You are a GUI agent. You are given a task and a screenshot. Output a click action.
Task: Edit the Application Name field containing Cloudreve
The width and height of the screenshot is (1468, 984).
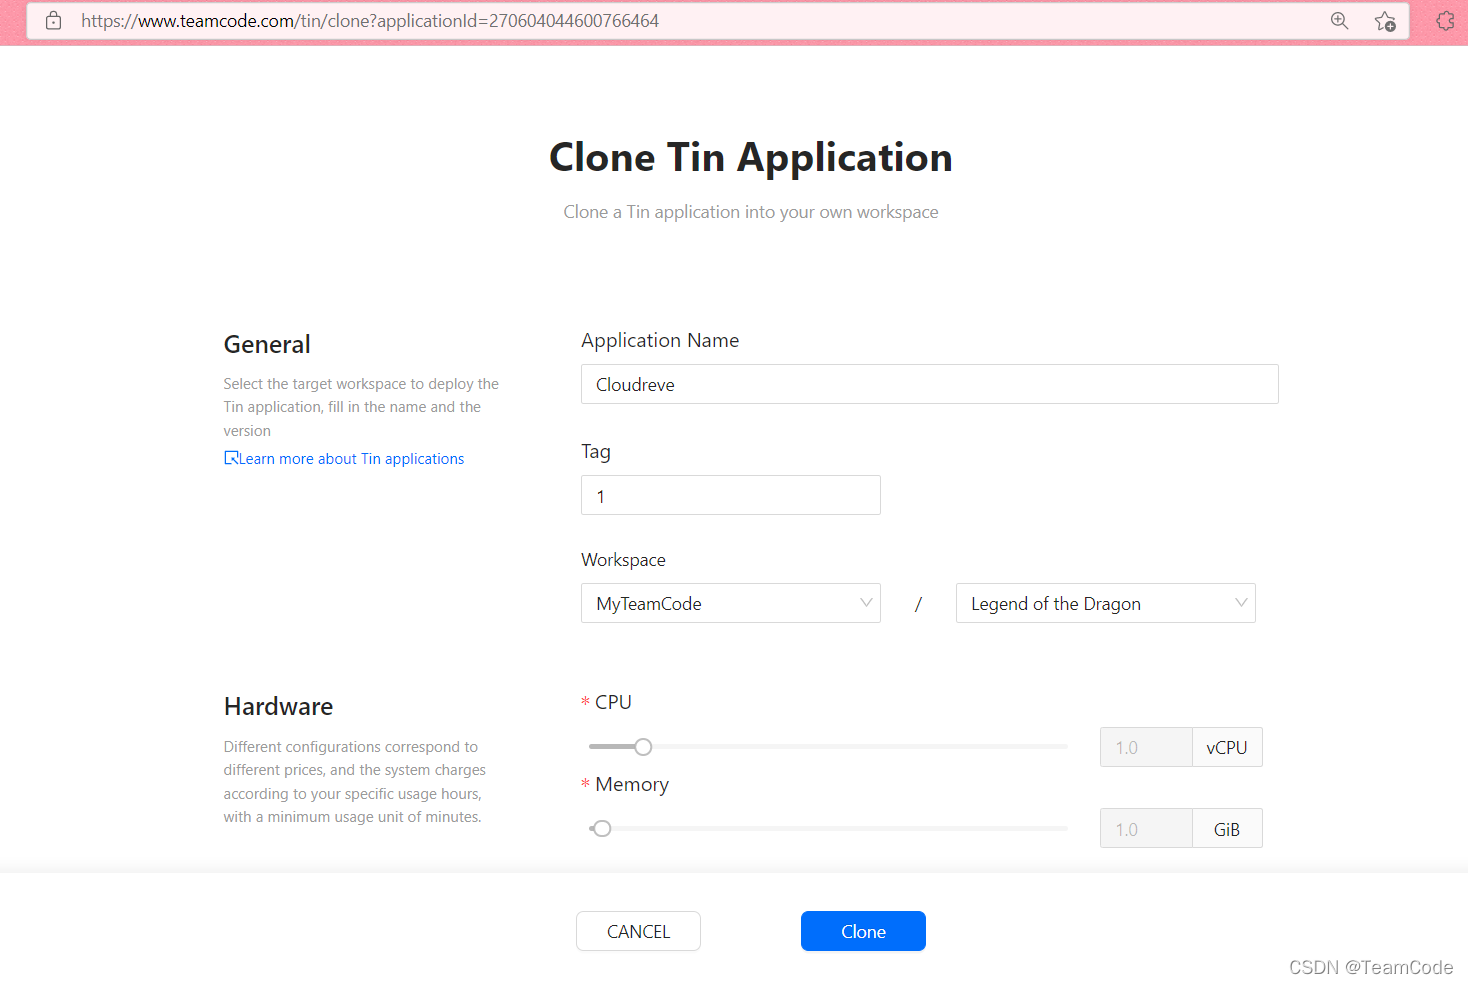click(929, 384)
